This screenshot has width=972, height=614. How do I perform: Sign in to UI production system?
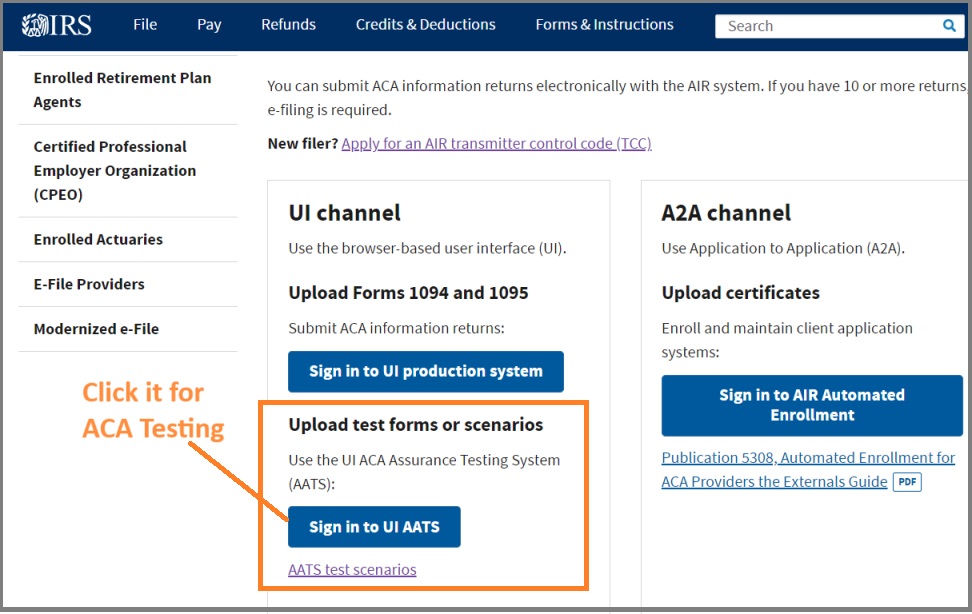click(426, 371)
